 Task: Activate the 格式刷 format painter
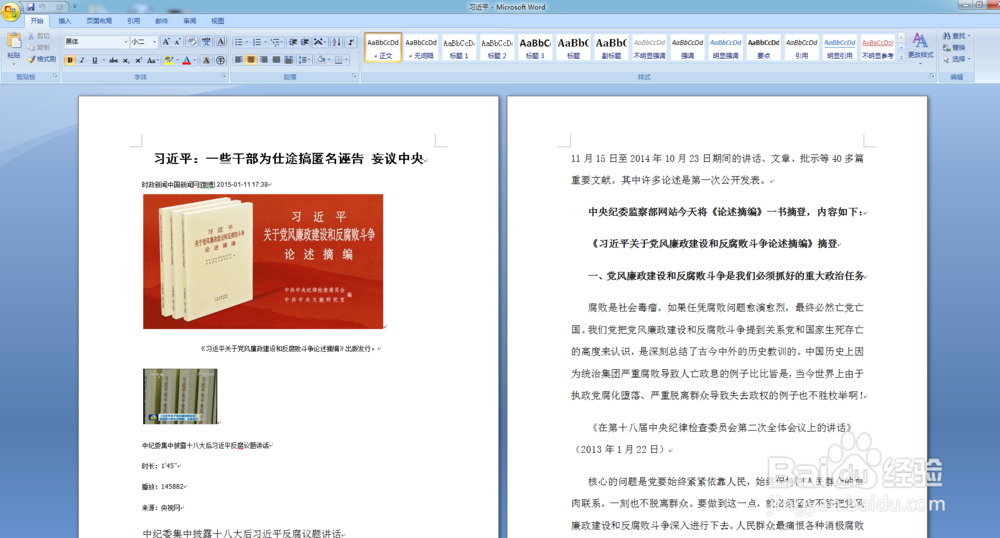(x=42, y=59)
